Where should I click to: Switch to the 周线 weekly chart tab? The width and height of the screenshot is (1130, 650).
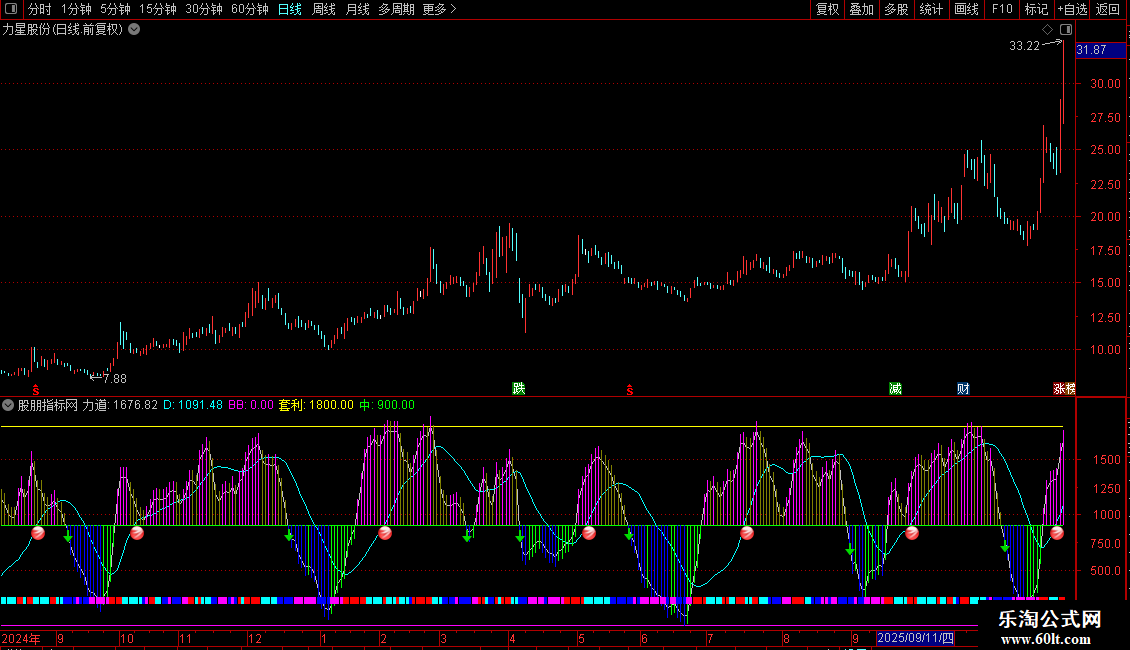[324, 10]
